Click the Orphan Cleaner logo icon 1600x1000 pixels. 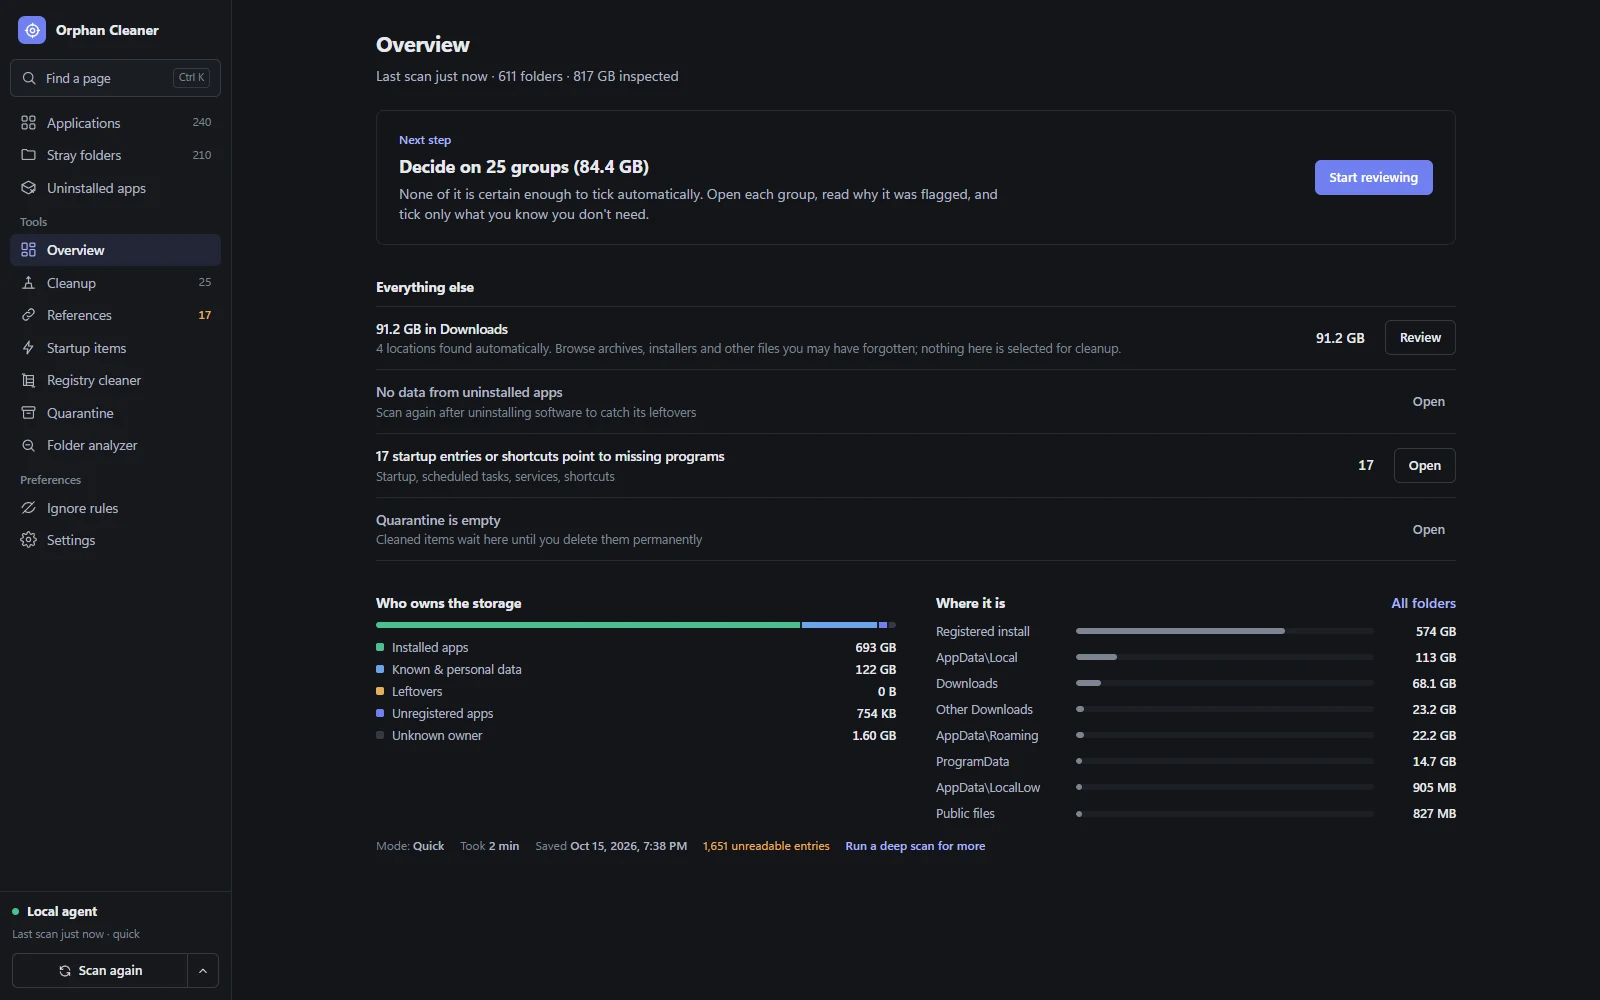32,30
